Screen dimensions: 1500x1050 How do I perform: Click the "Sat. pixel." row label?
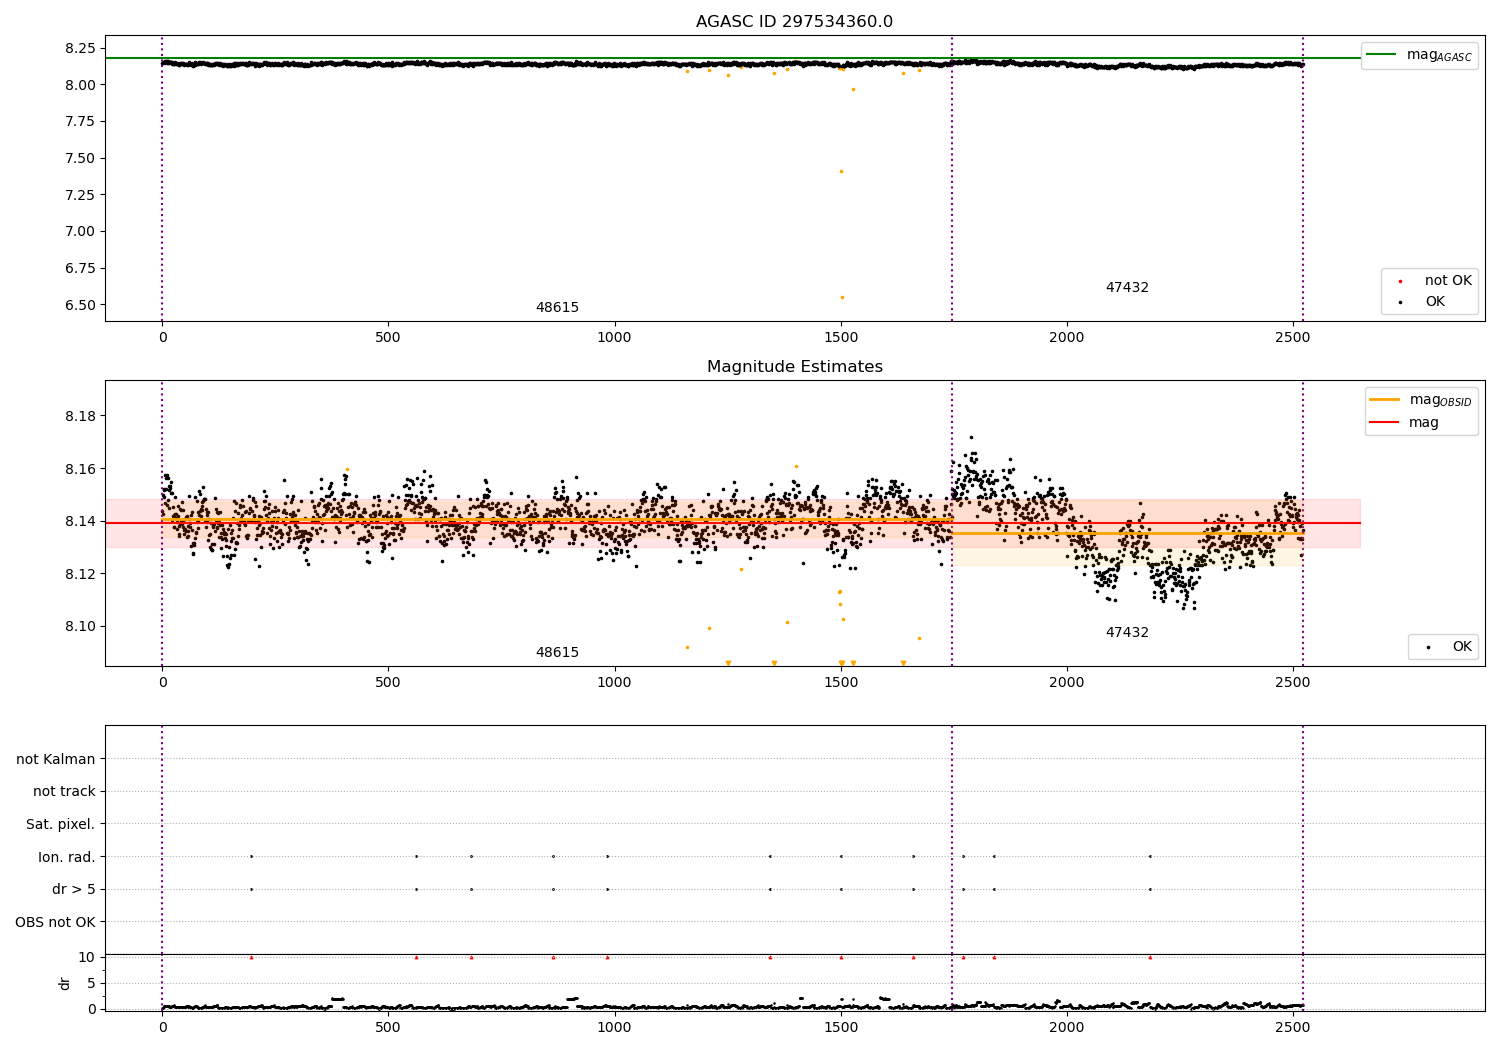click(x=61, y=824)
